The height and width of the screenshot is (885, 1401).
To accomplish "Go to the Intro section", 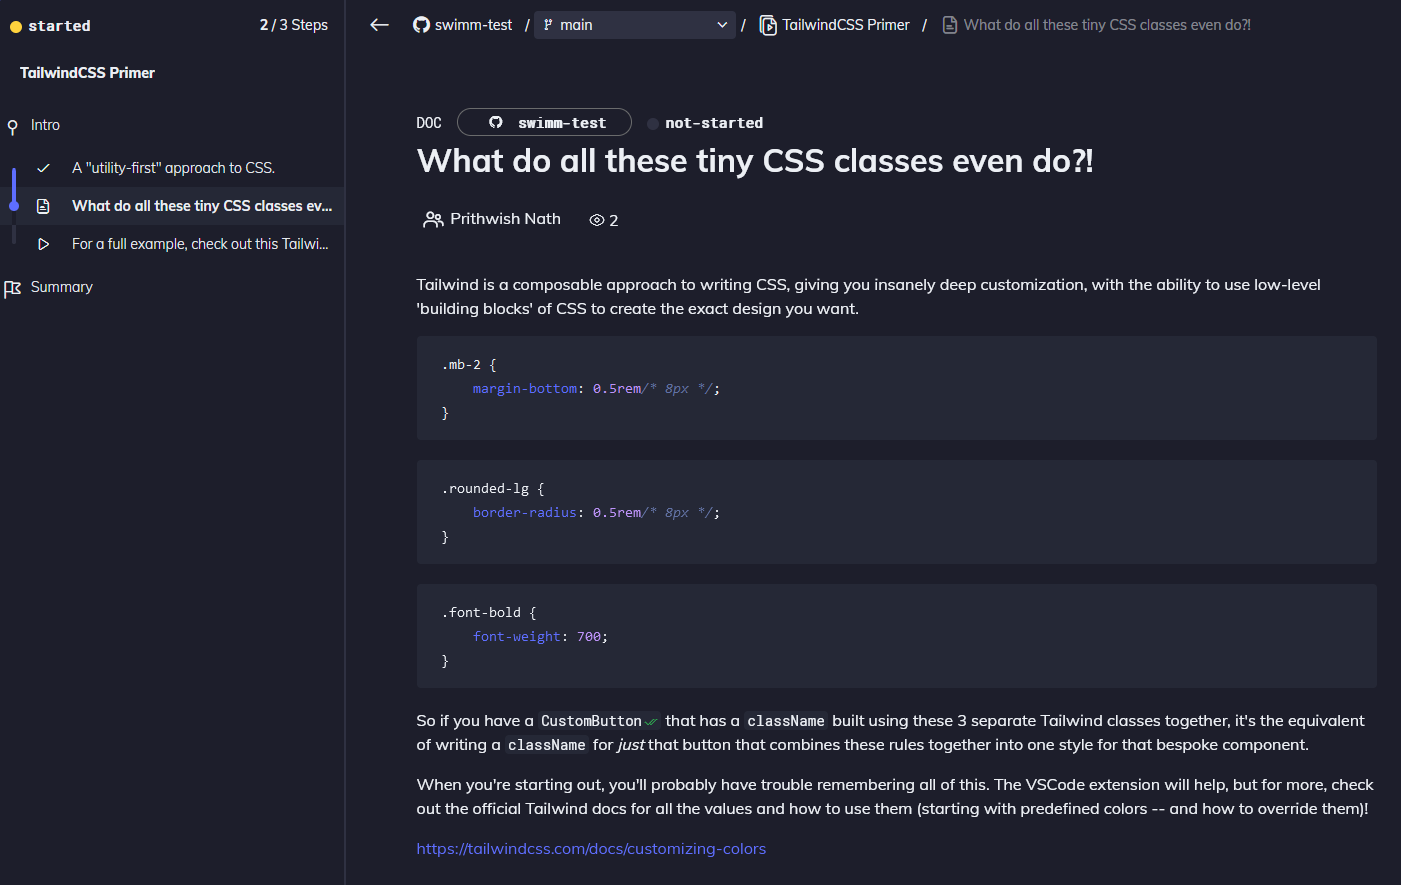I will tap(45, 125).
